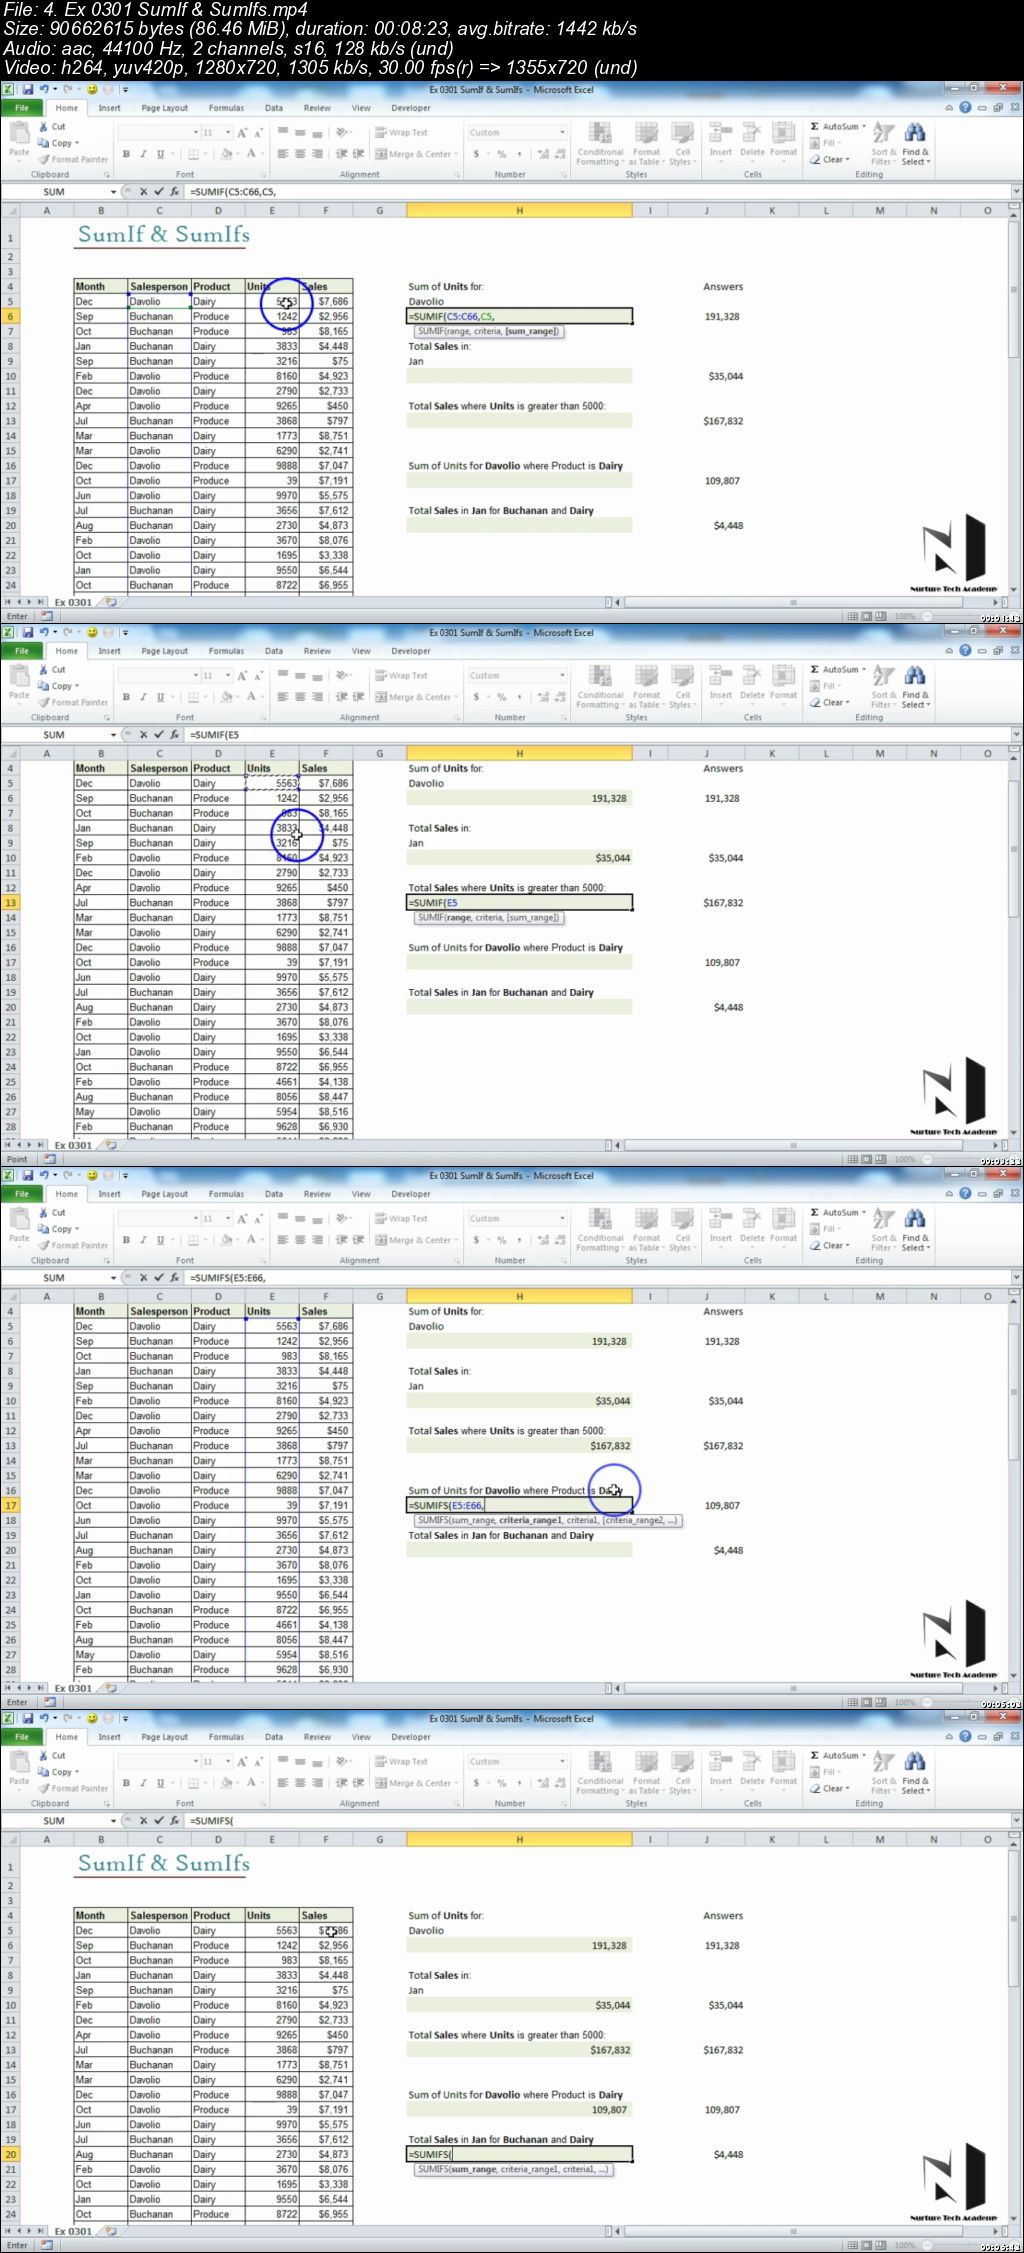The image size is (1024, 2253).
Task: Open the Clipboard dialog launcher in the top window
Action: coord(108,175)
